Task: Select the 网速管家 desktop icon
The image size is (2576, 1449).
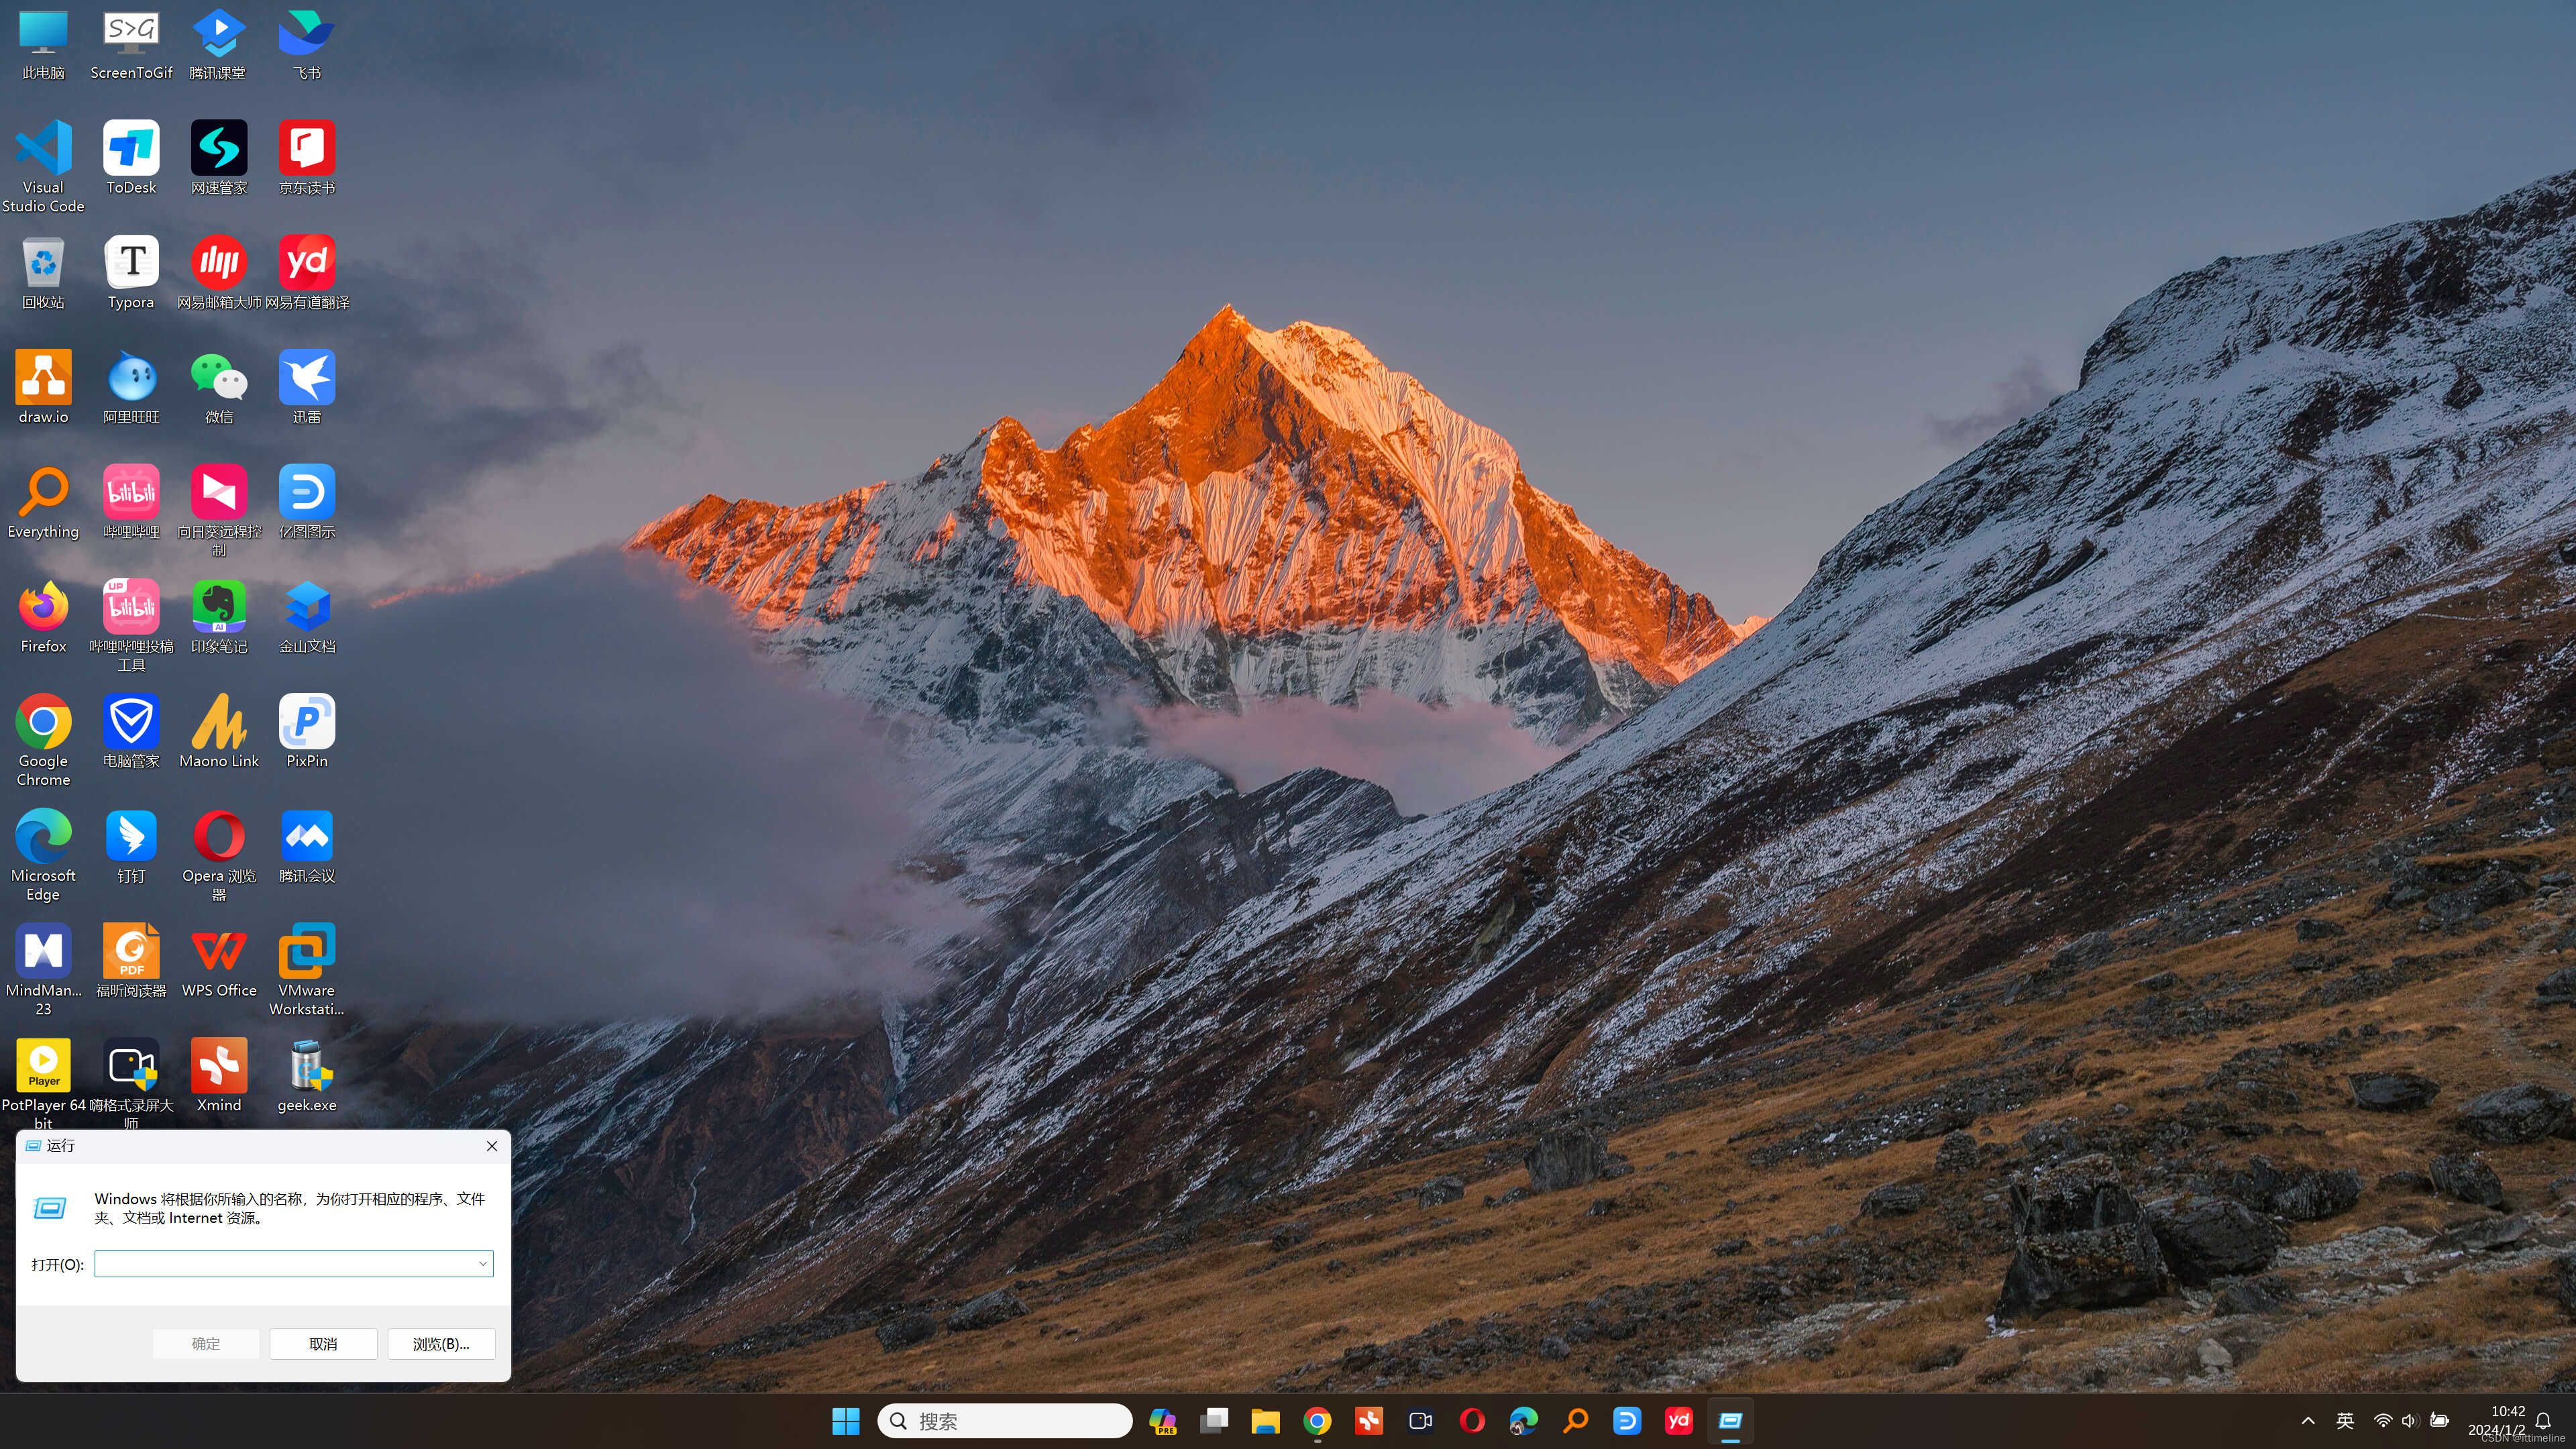Action: click(219, 158)
